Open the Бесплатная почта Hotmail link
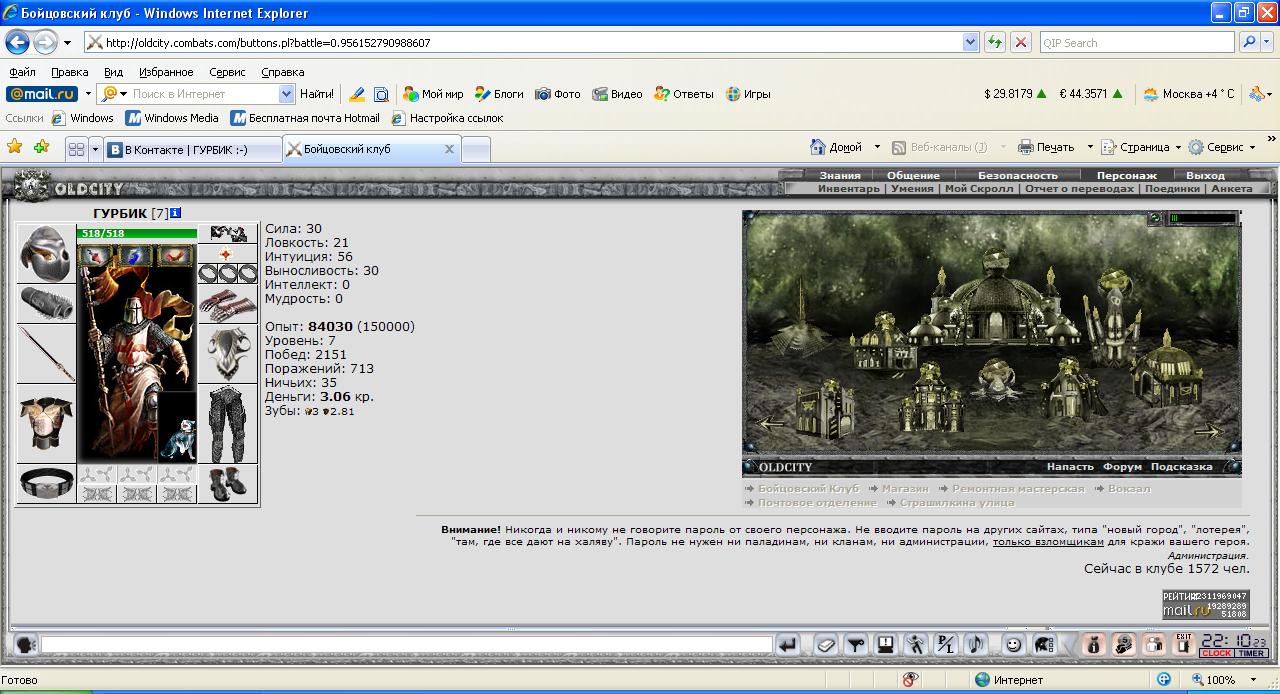Screen dimensions: 1280x694 click(x=306, y=118)
